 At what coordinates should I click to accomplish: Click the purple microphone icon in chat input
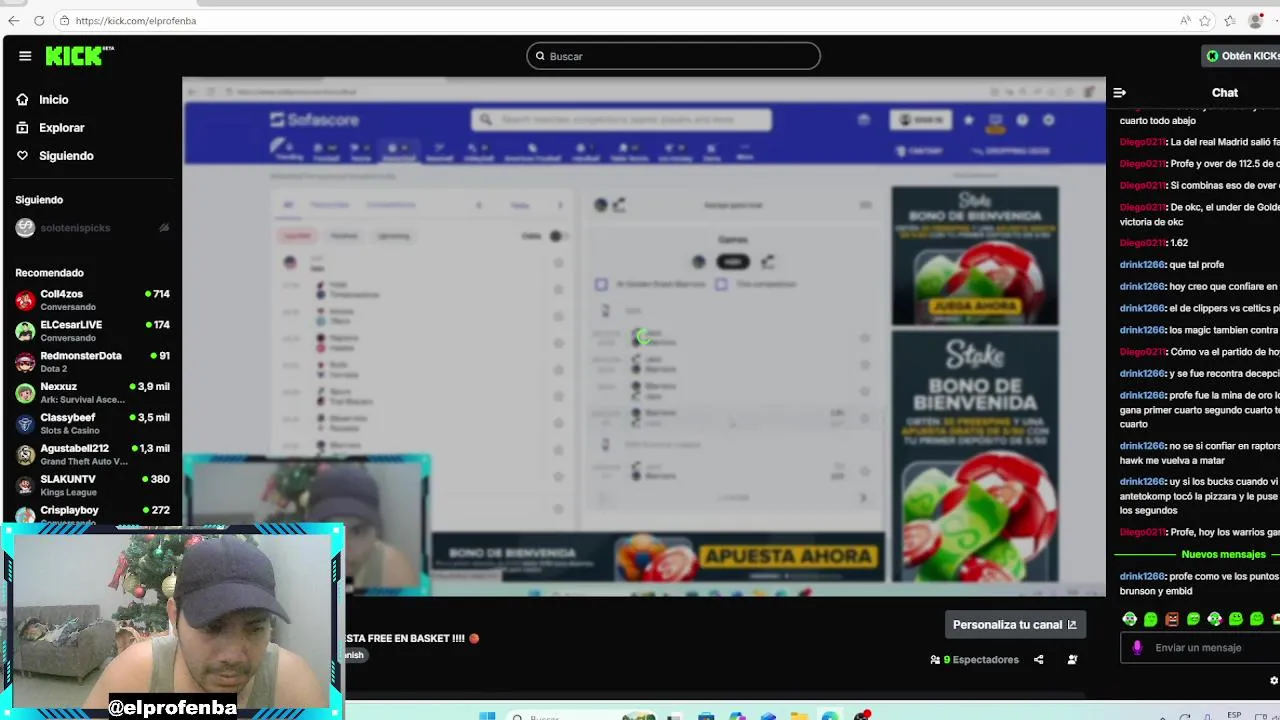(x=1137, y=648)
